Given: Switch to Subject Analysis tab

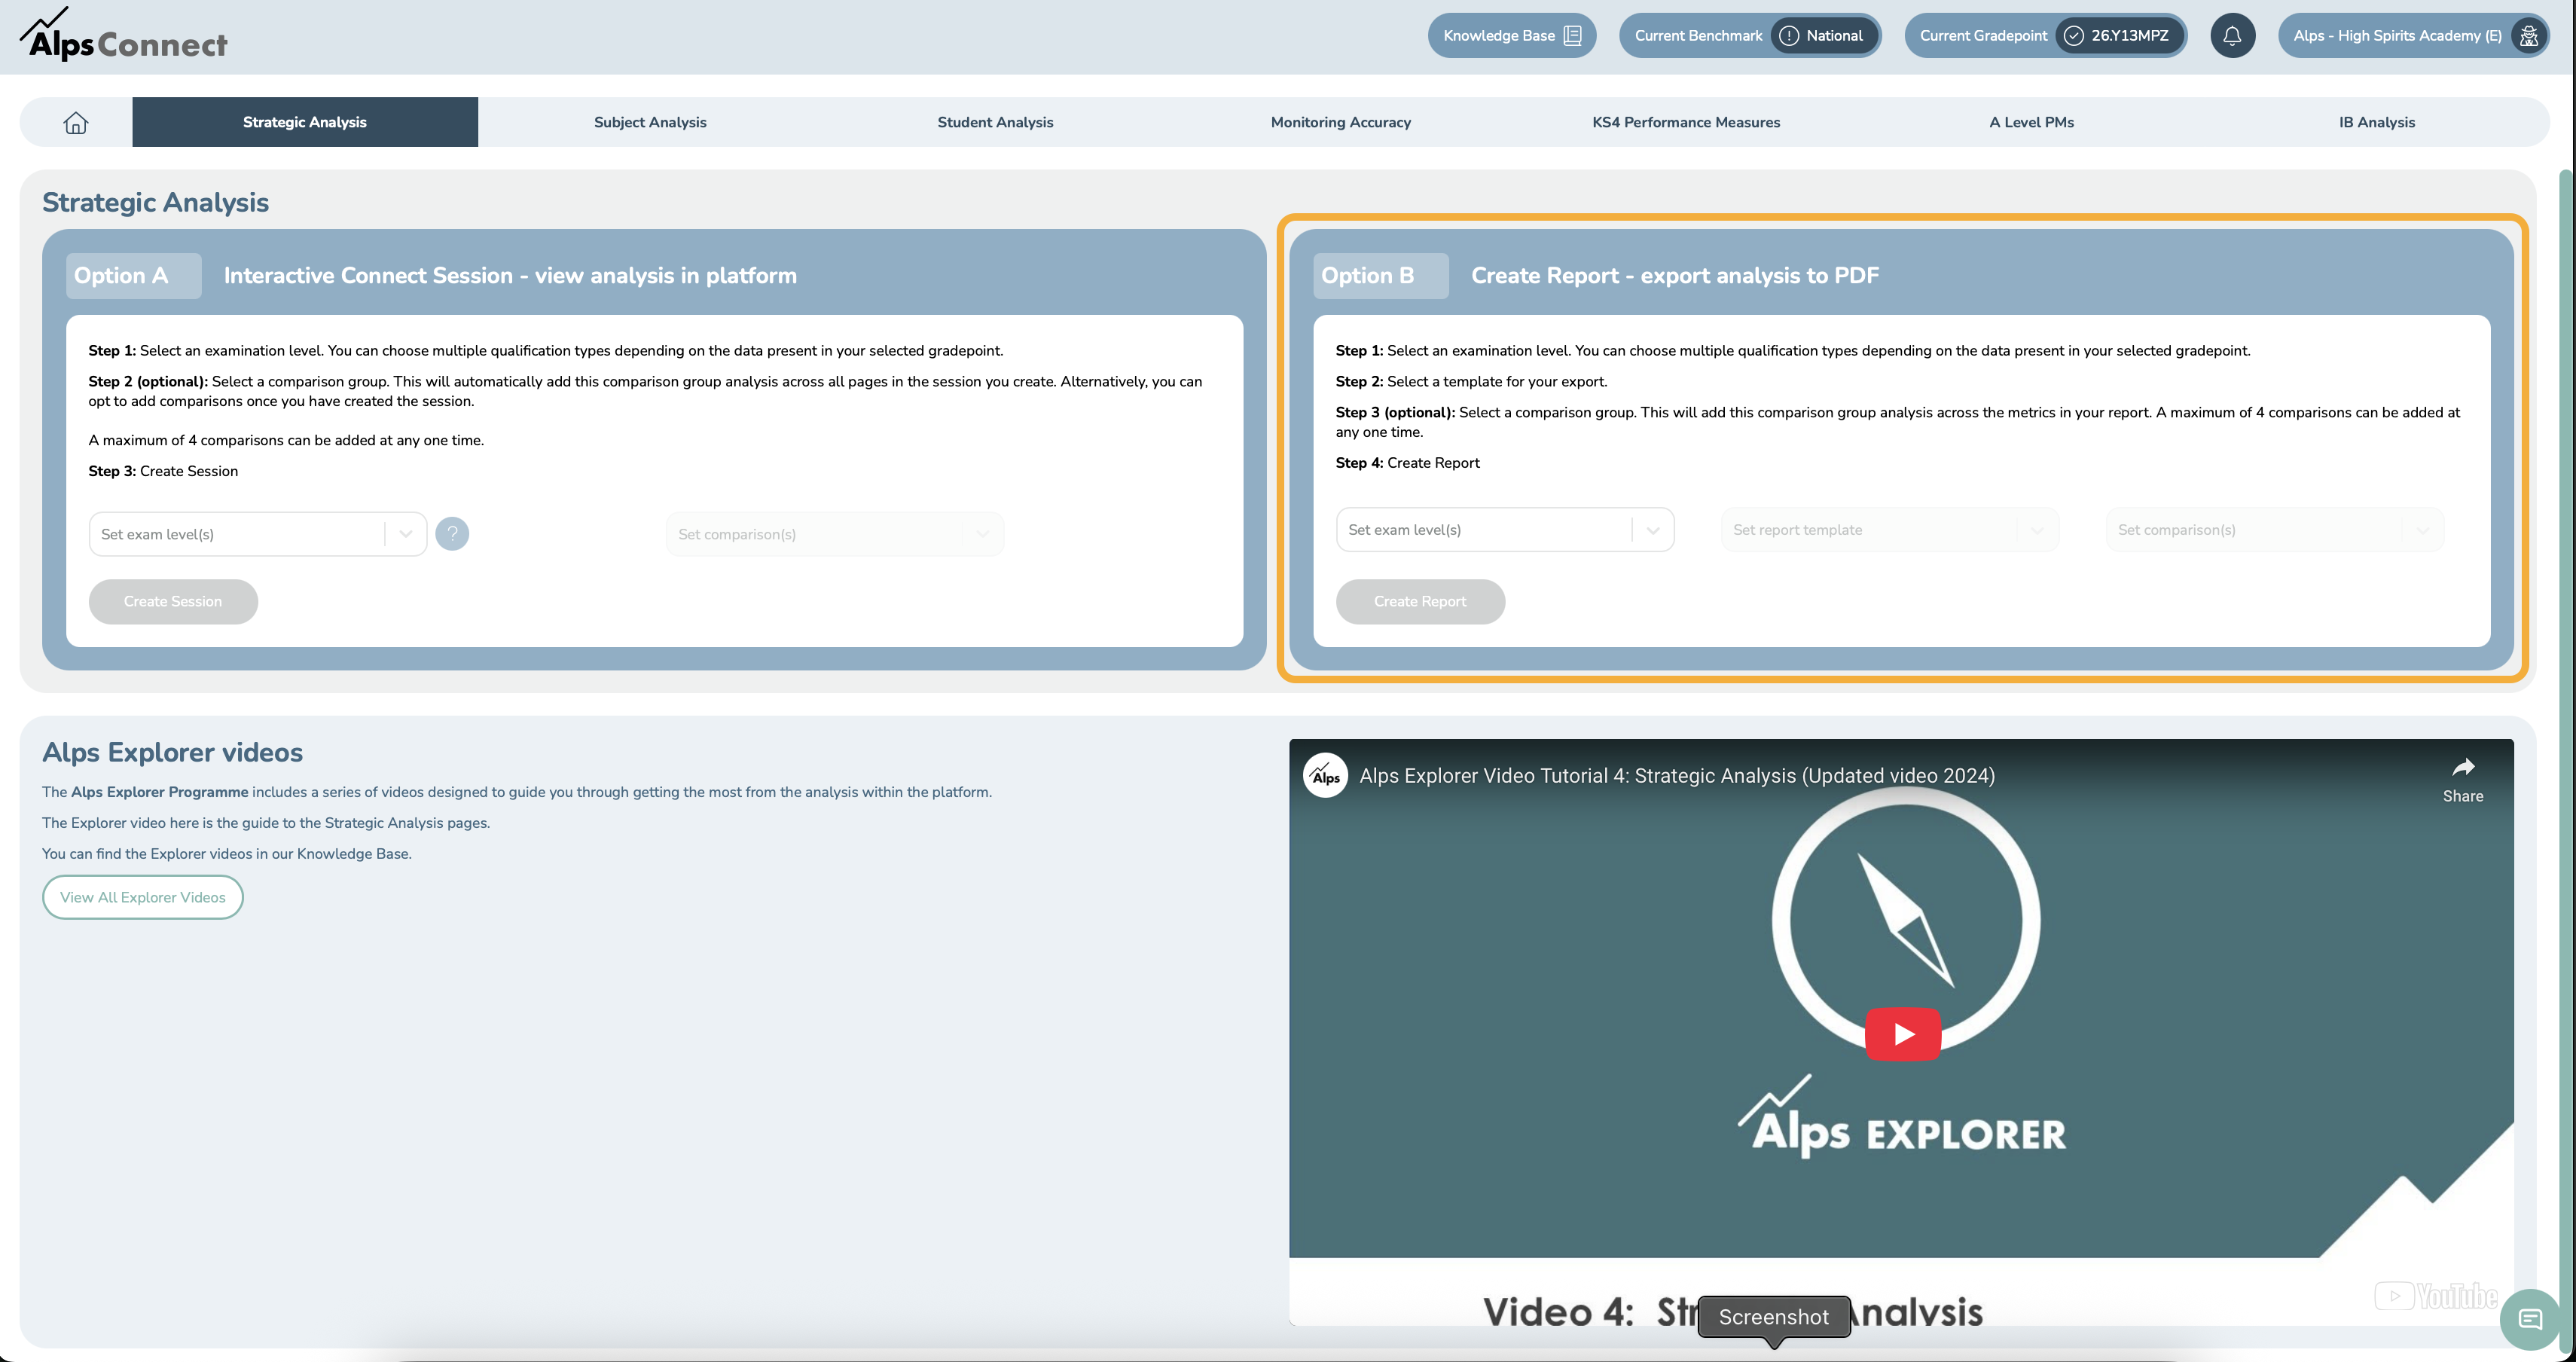Looking at the screenshot, I should click(650, 122).
